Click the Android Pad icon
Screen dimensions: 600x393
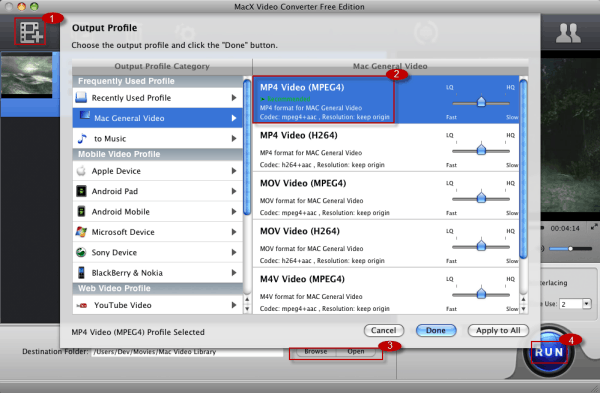click(81, 191)
